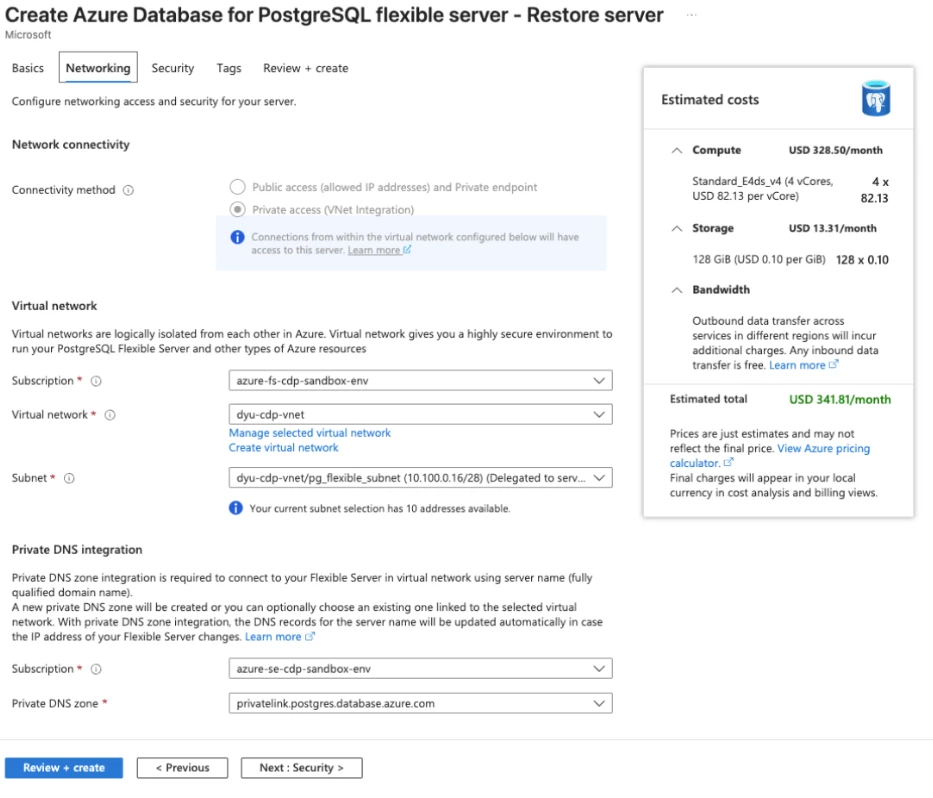
Task: Open the Tags tab
Action: click(x=229, y=68)
